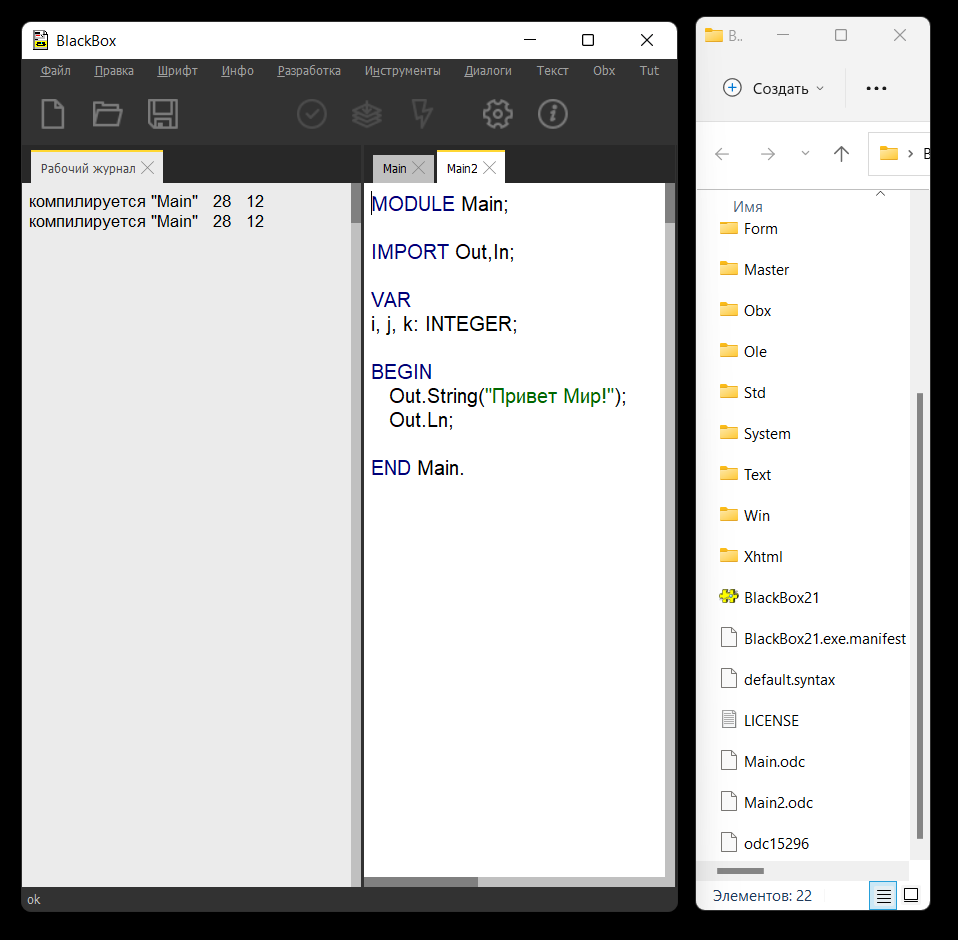The width and height of the screenshot is (958, 940).
Task: Switch Explorer to large thumbnails view
Action: pyautogui.click(x=911, y=896)
